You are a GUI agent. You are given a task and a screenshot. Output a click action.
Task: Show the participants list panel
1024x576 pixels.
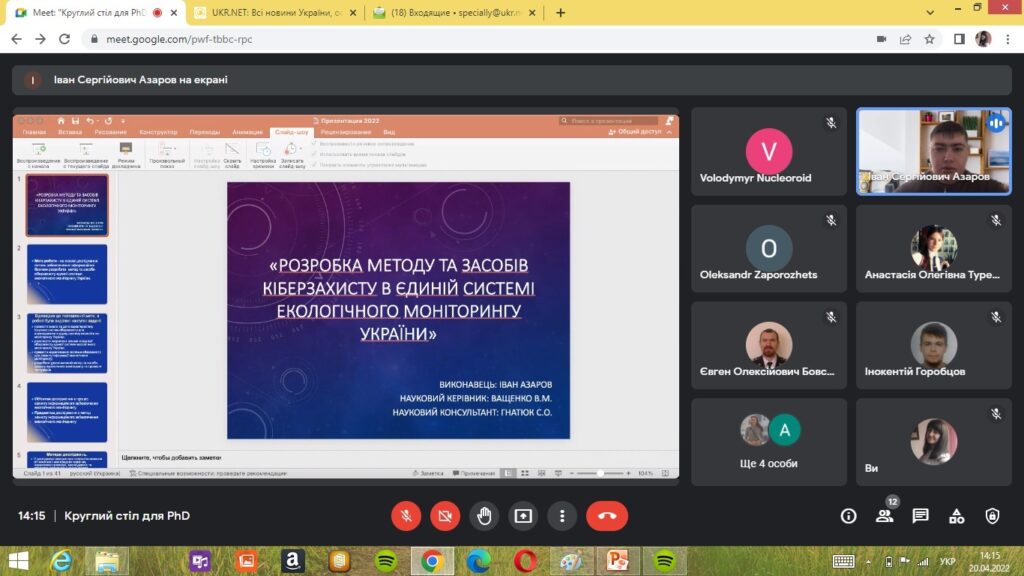coord(884,516)
